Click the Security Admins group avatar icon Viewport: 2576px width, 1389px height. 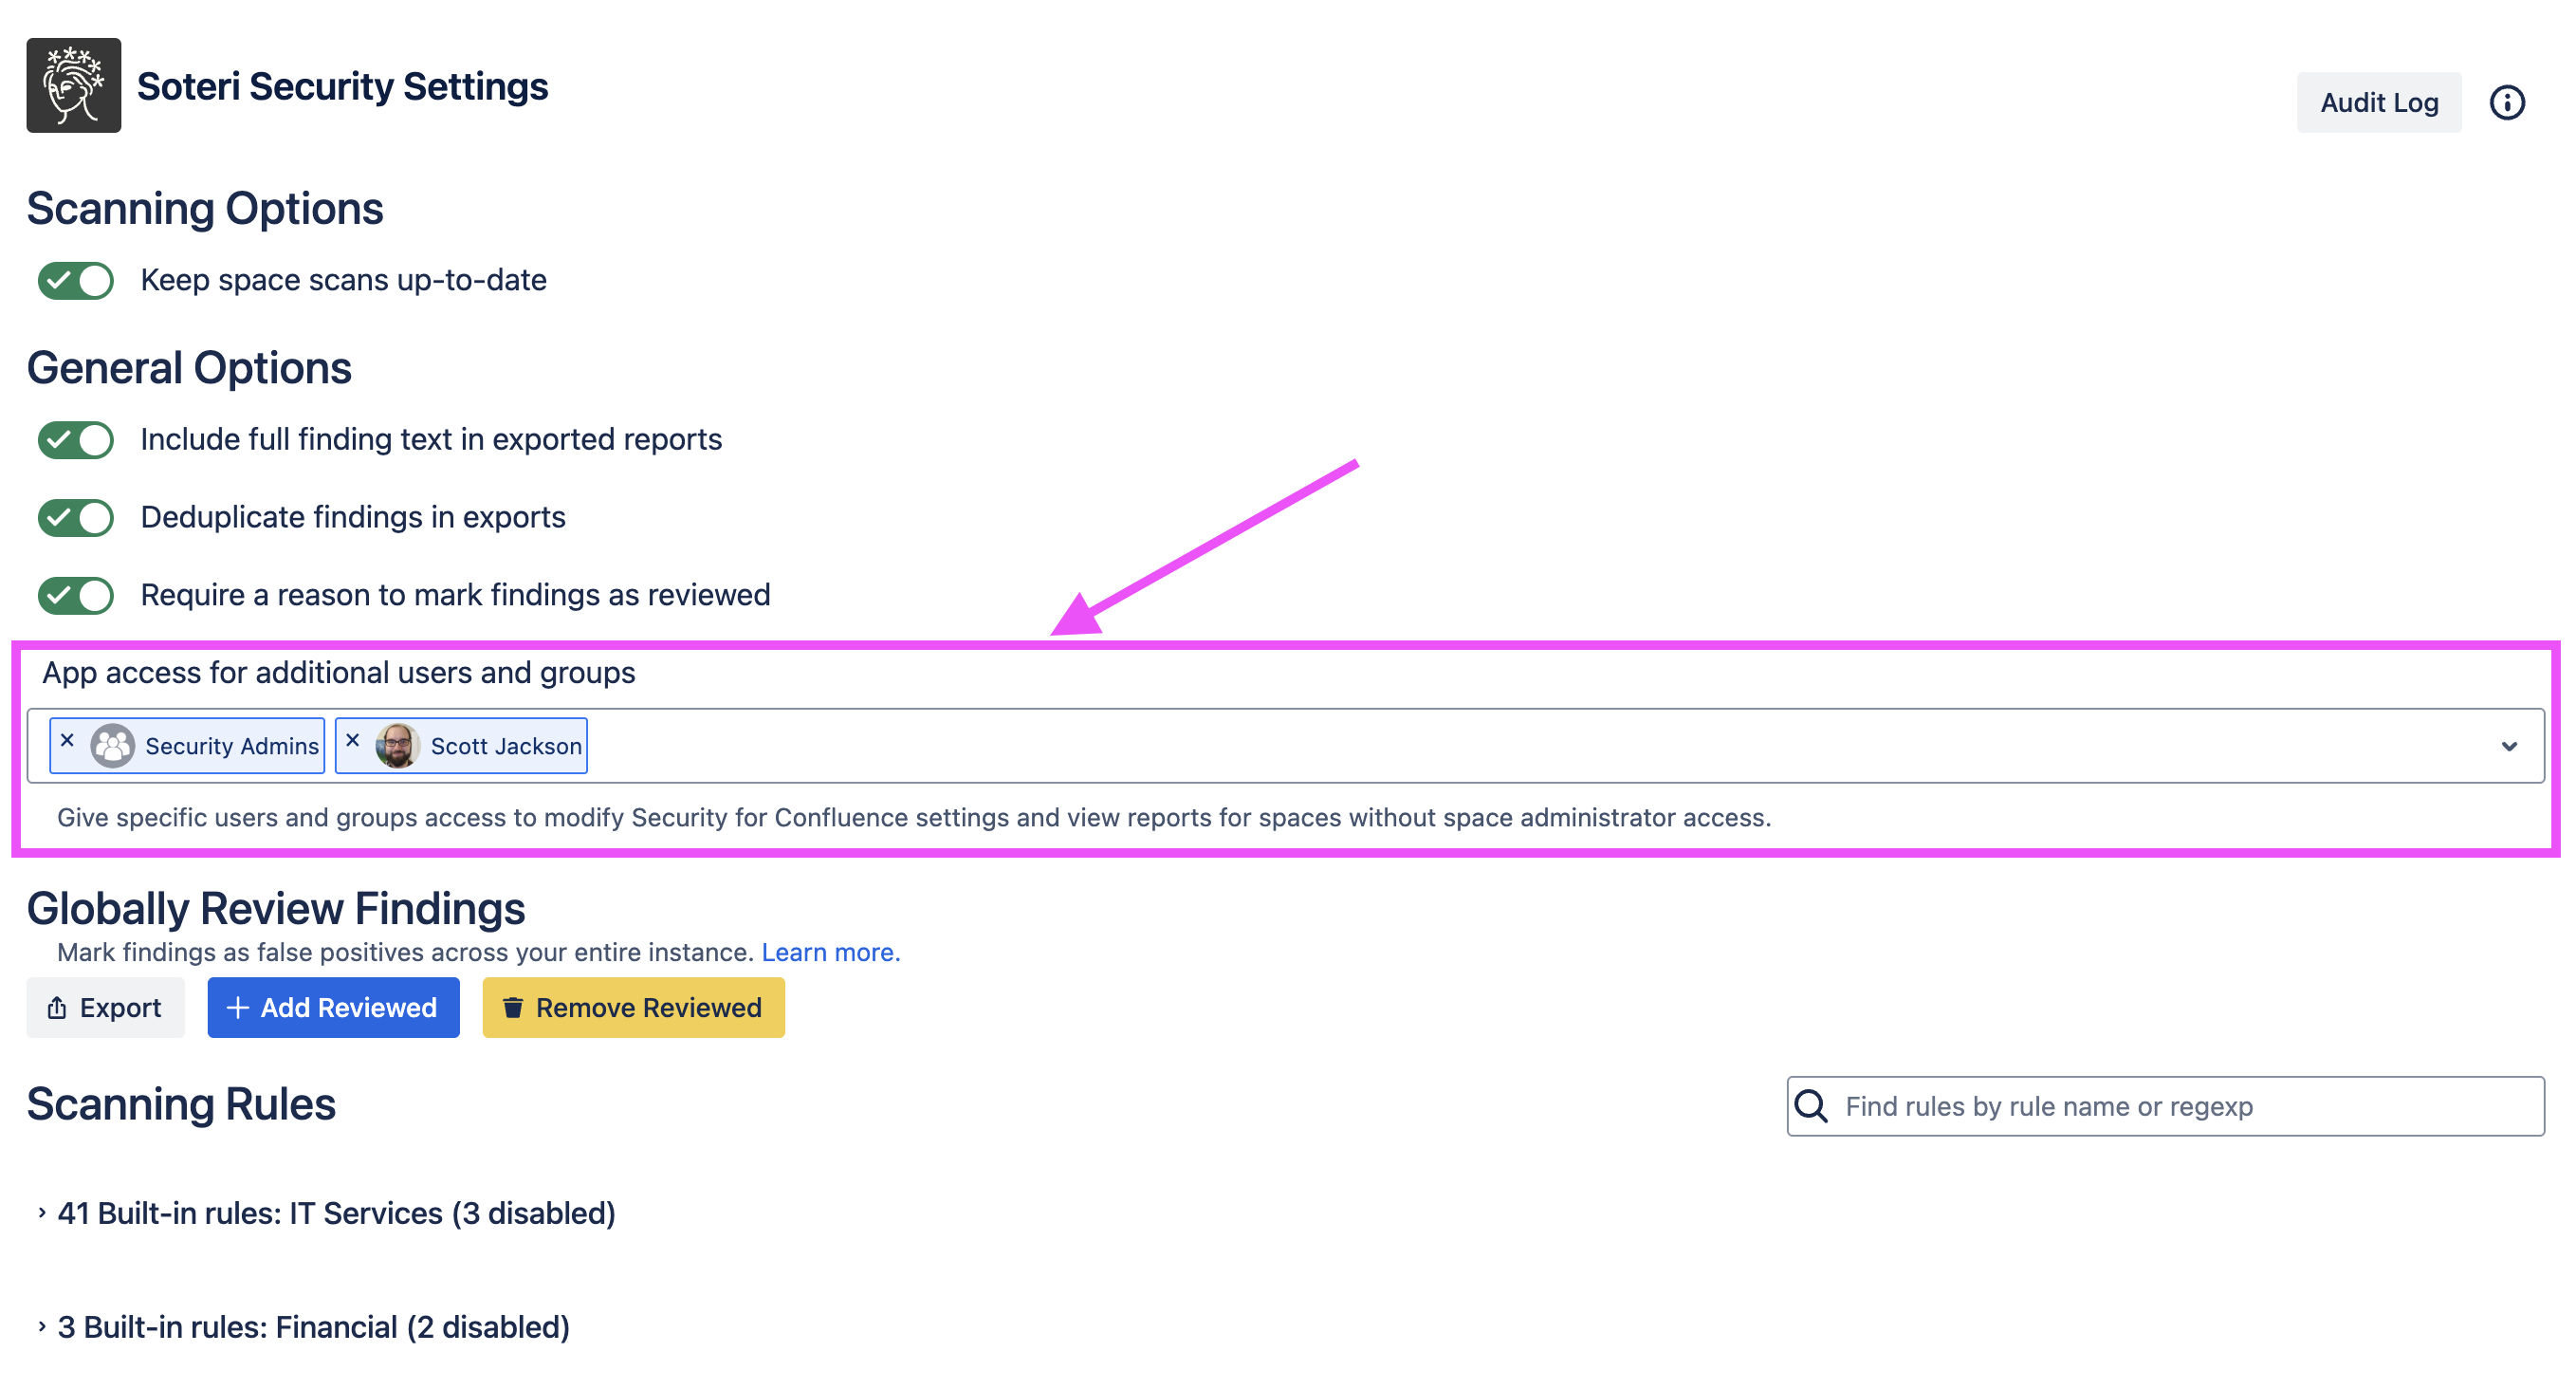point(113,746)
